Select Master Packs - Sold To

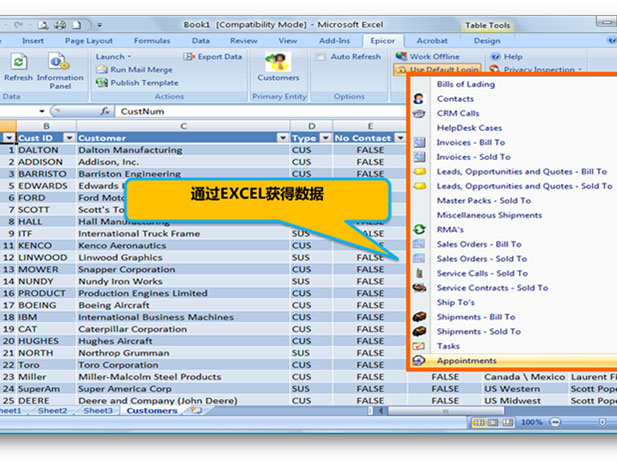484,201
